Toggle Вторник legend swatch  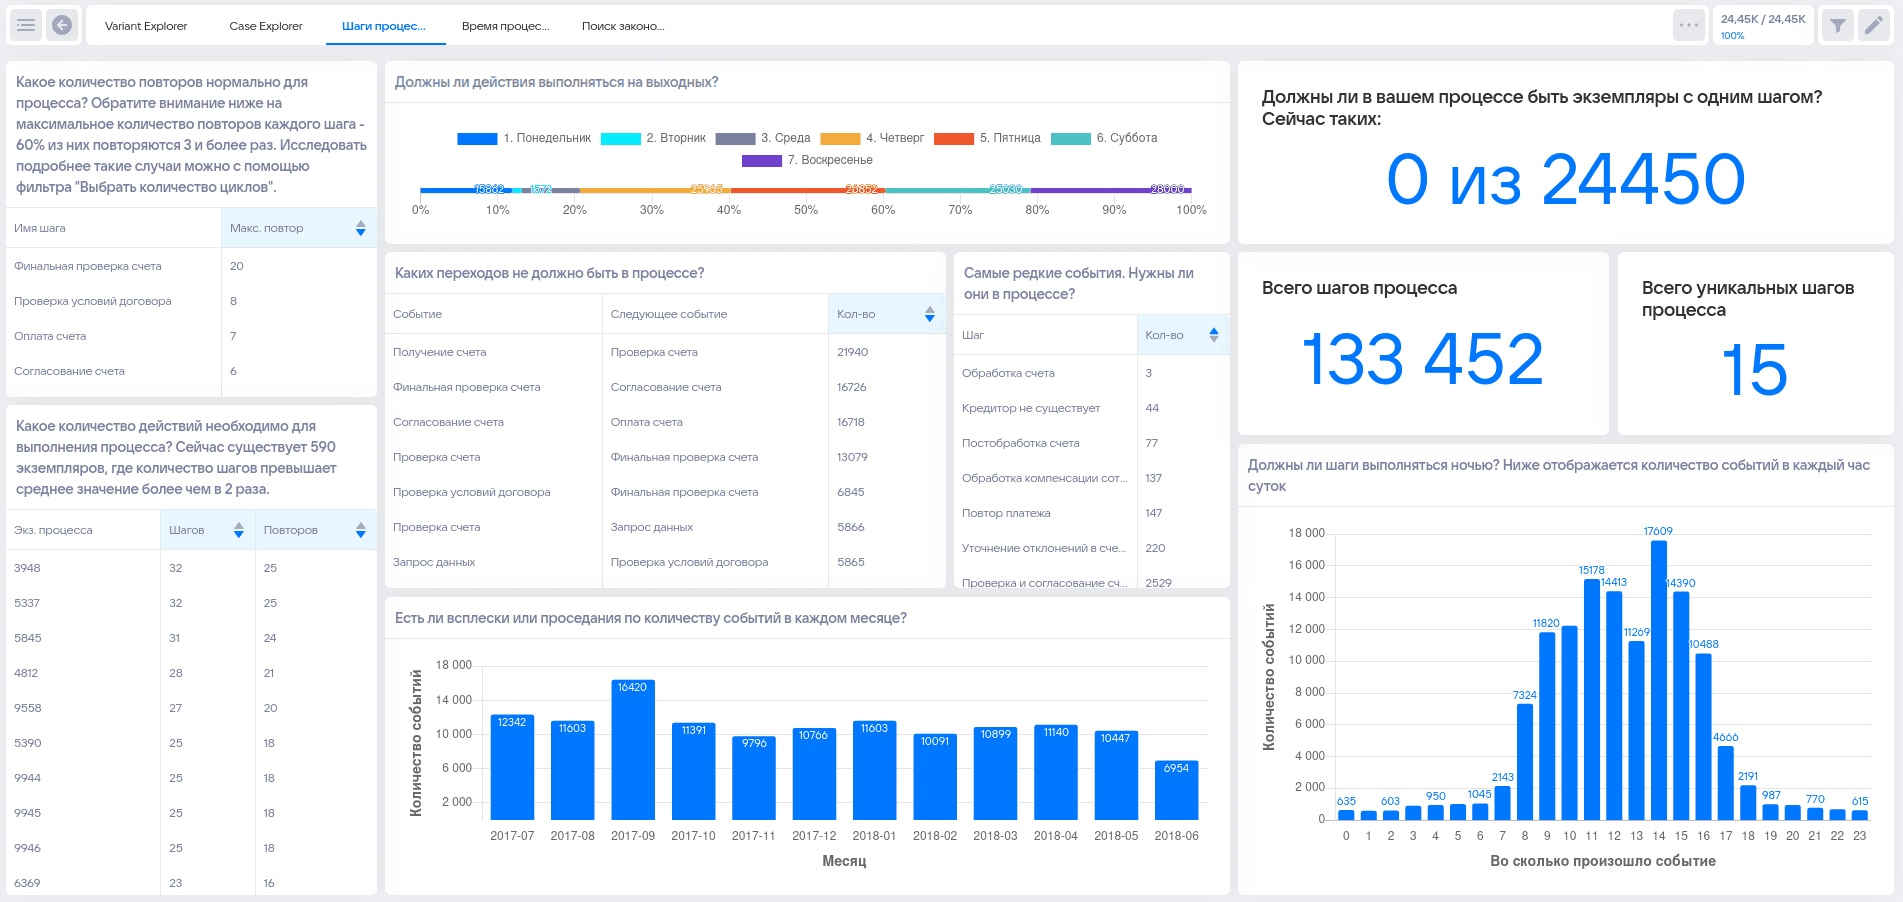(620, 139)
